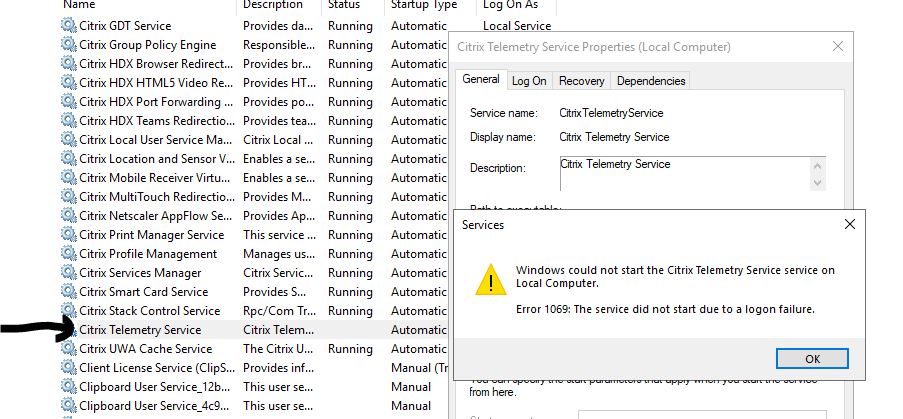
Task: Open the Recovery tab
Action: click(x=582, y=81)
